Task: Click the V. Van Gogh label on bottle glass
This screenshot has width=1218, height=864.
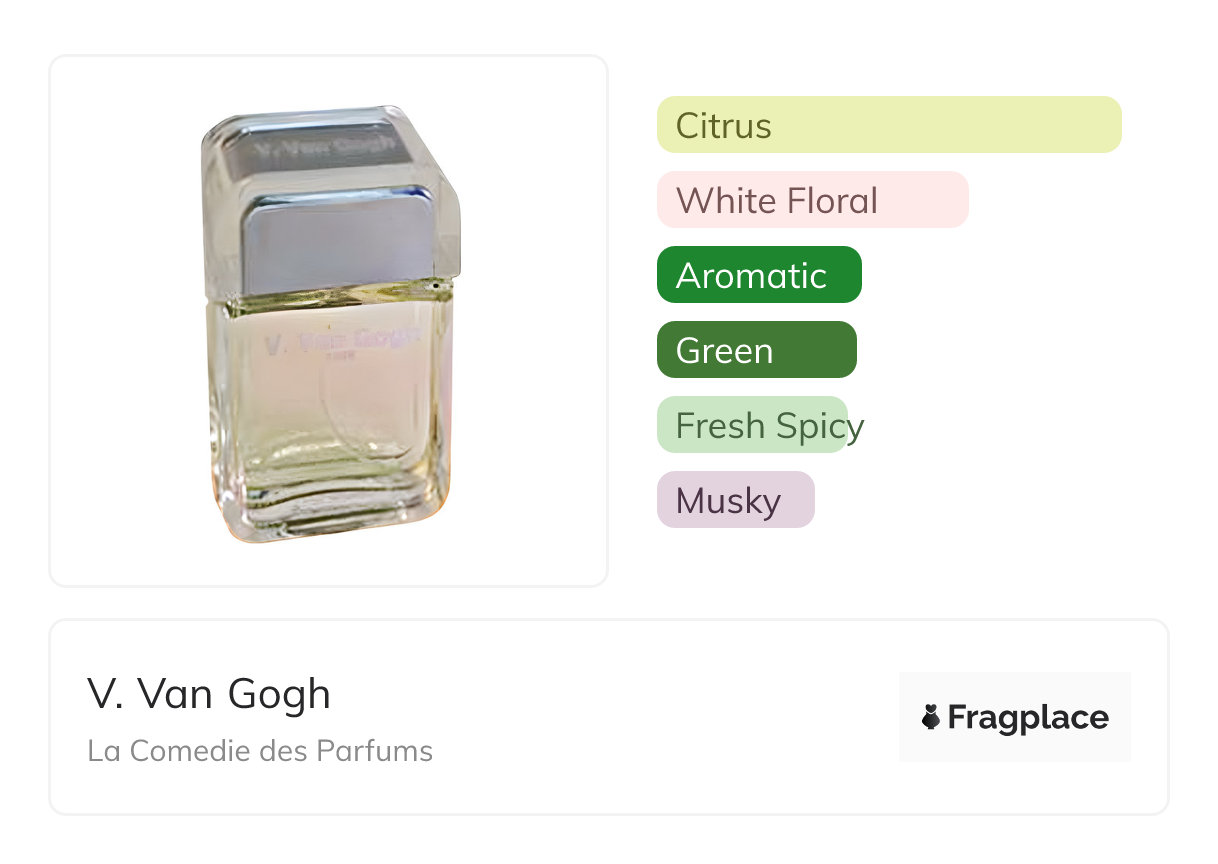Action: coord(340,340)
